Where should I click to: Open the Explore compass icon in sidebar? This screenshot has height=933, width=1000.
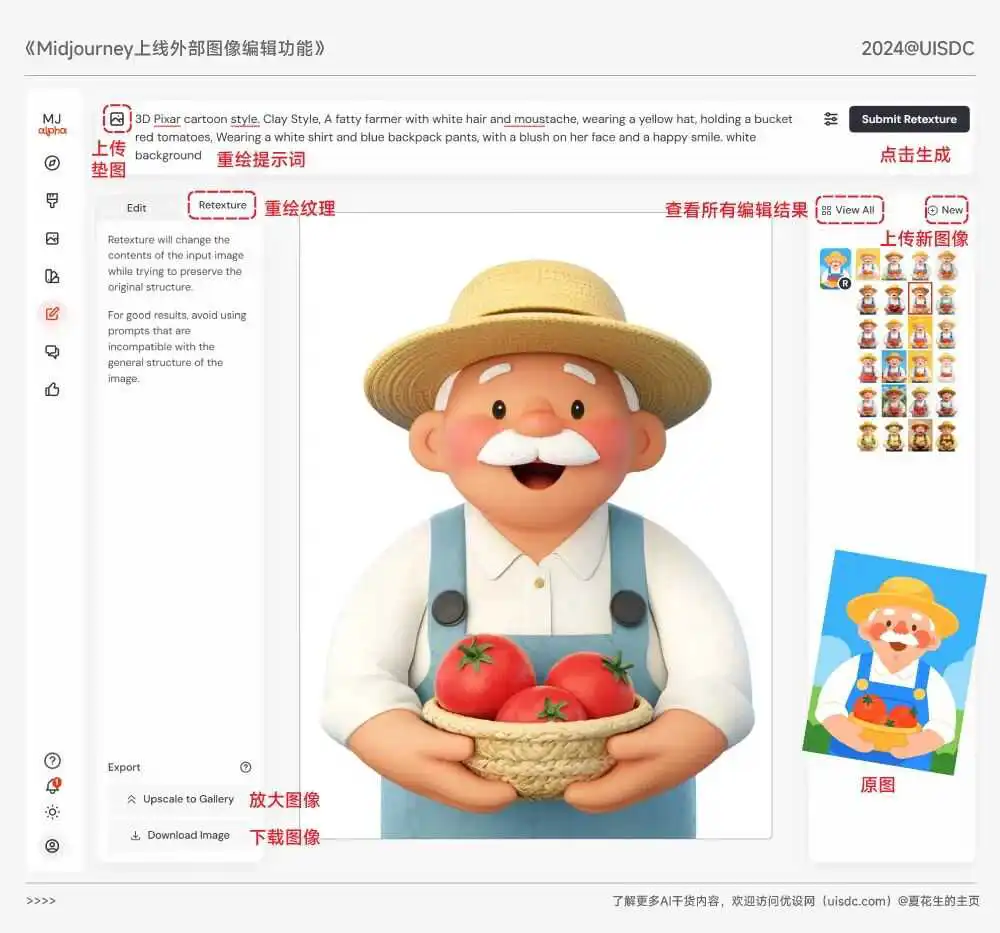coord(53,163)
